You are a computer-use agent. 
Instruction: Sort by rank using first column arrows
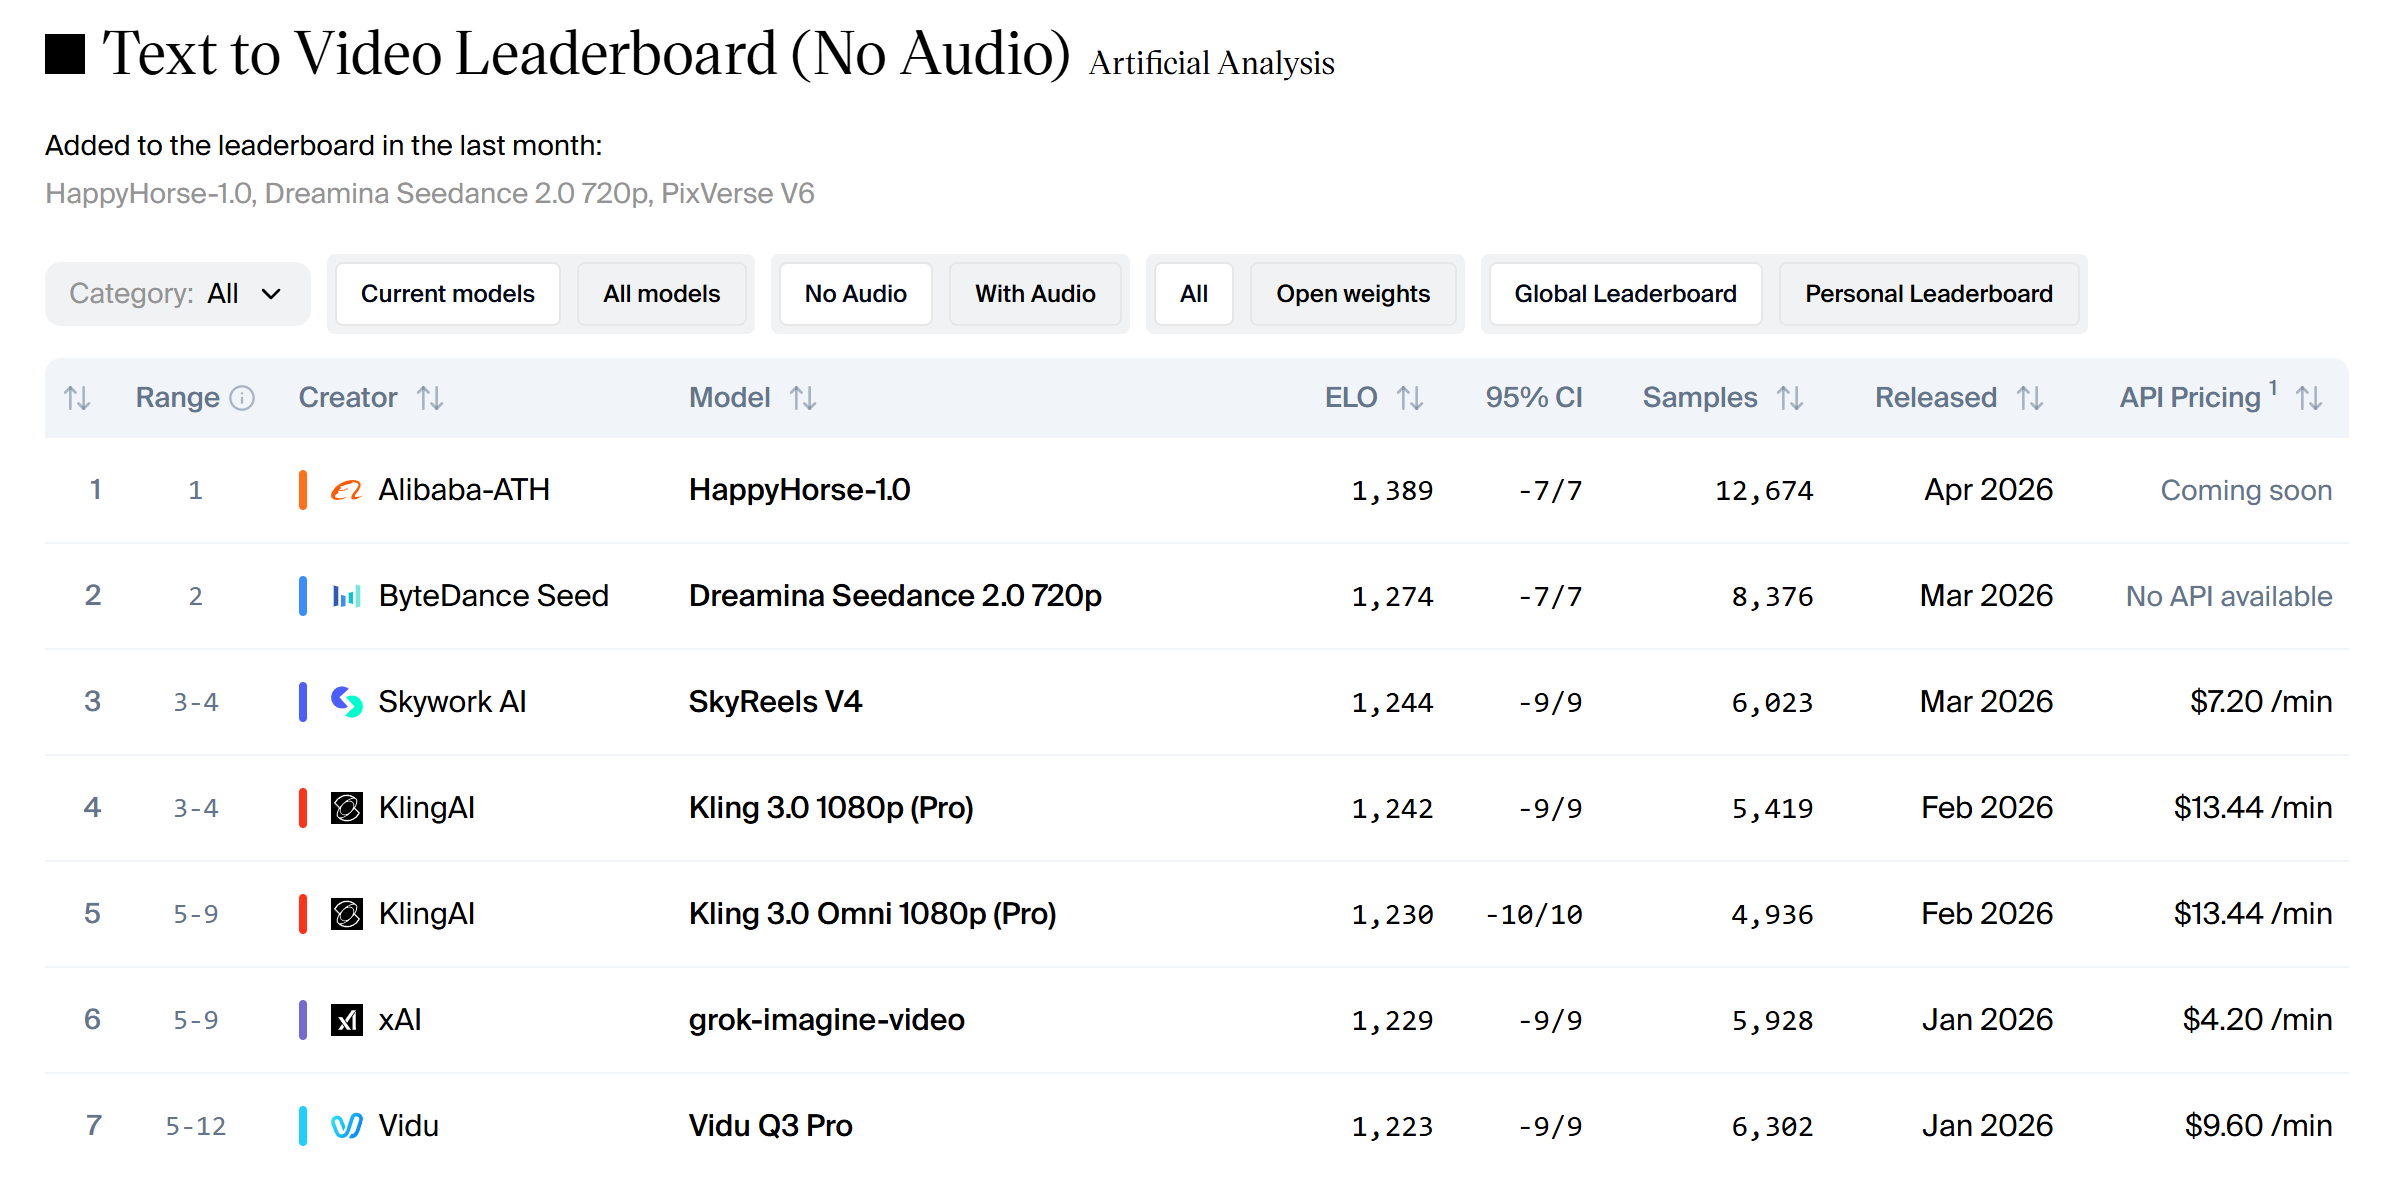(x=77, y=398)
